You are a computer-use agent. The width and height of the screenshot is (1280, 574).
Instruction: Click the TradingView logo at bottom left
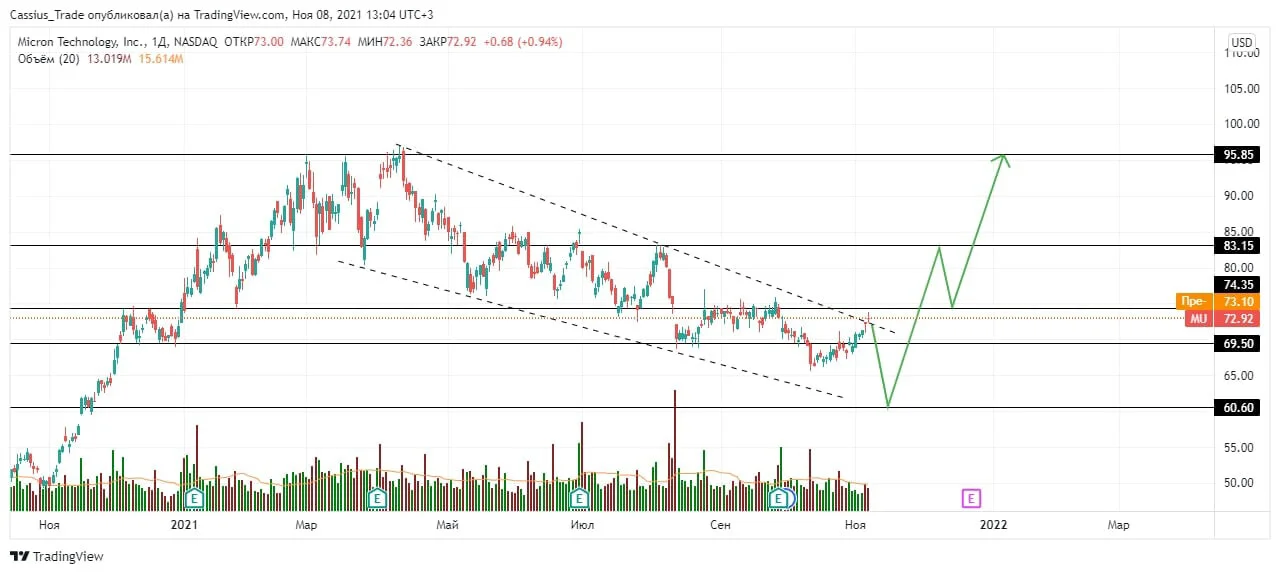click(57, 556)
